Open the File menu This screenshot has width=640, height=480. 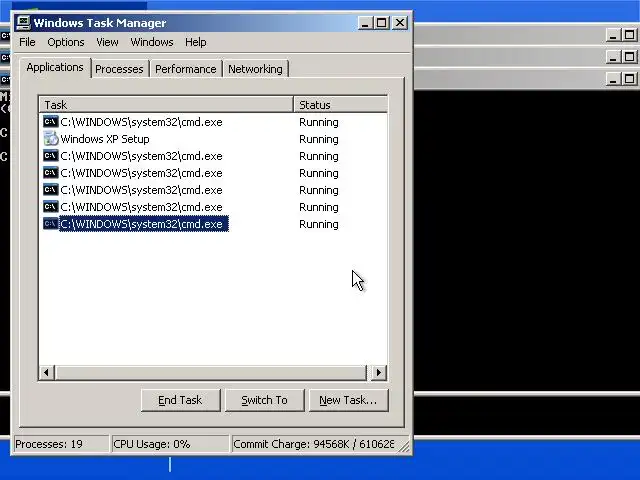[x=27, y=42]
